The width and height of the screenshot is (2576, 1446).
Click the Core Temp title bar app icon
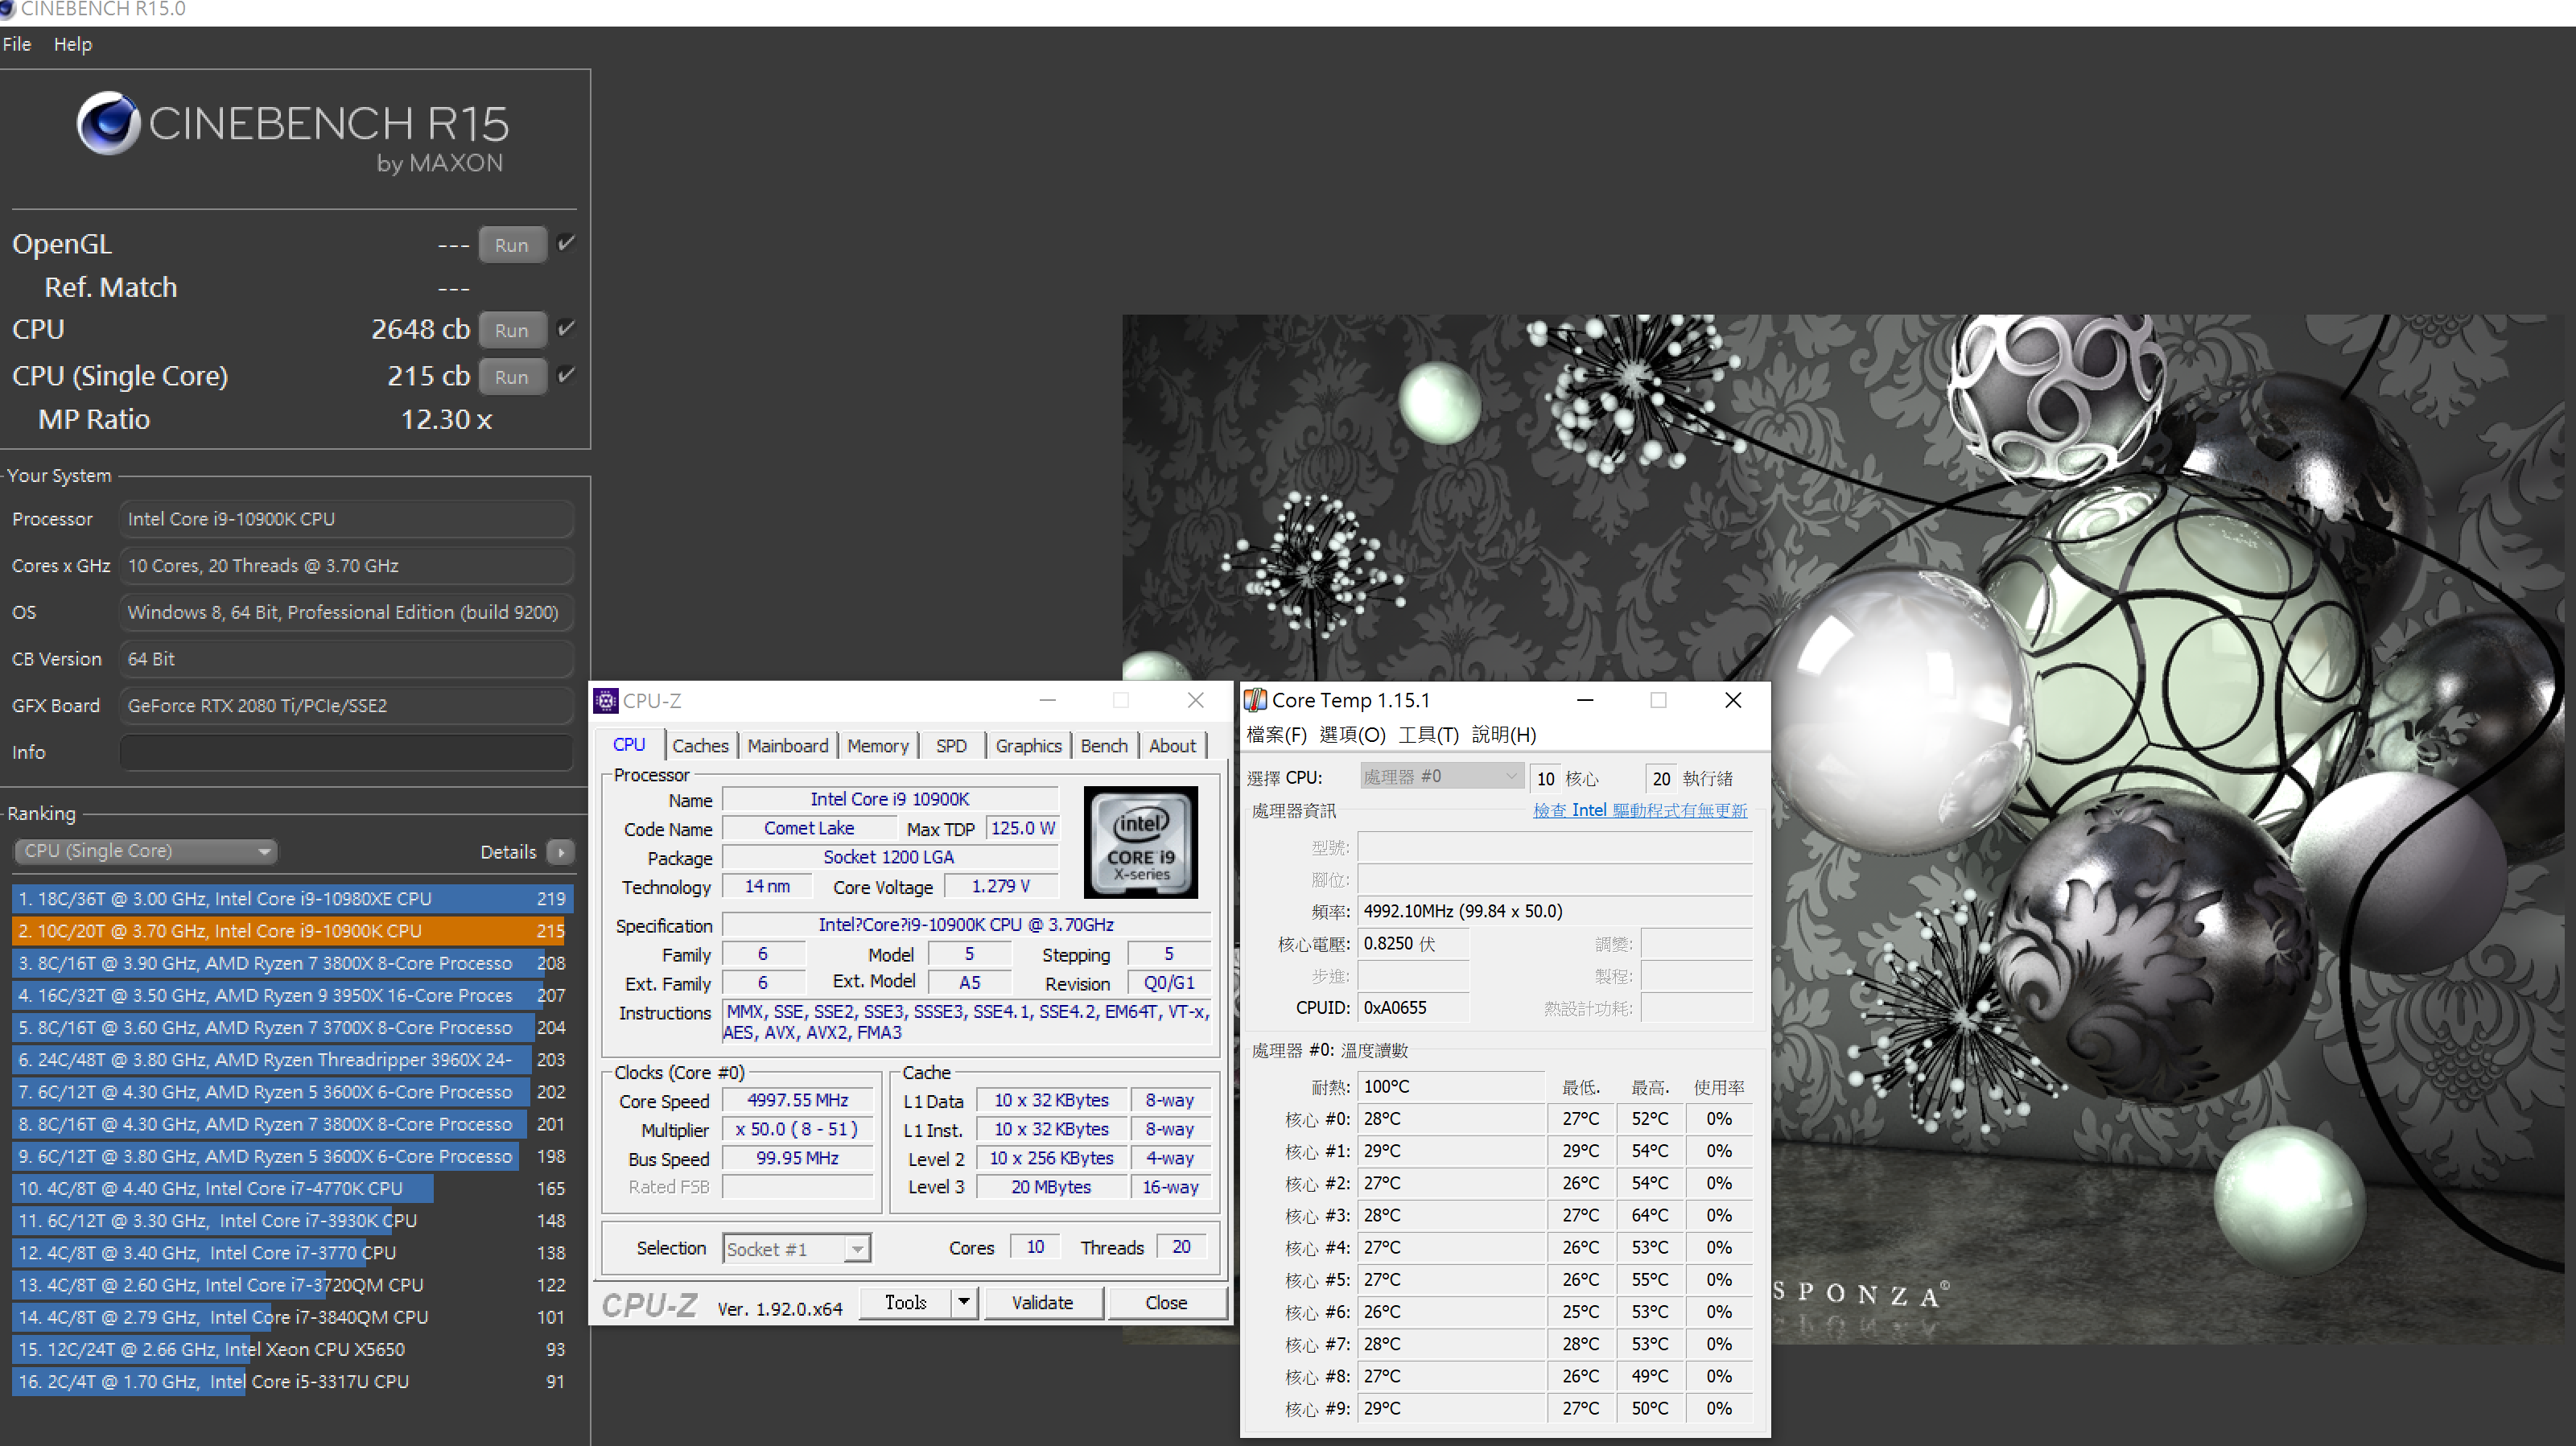(1256, 701)
